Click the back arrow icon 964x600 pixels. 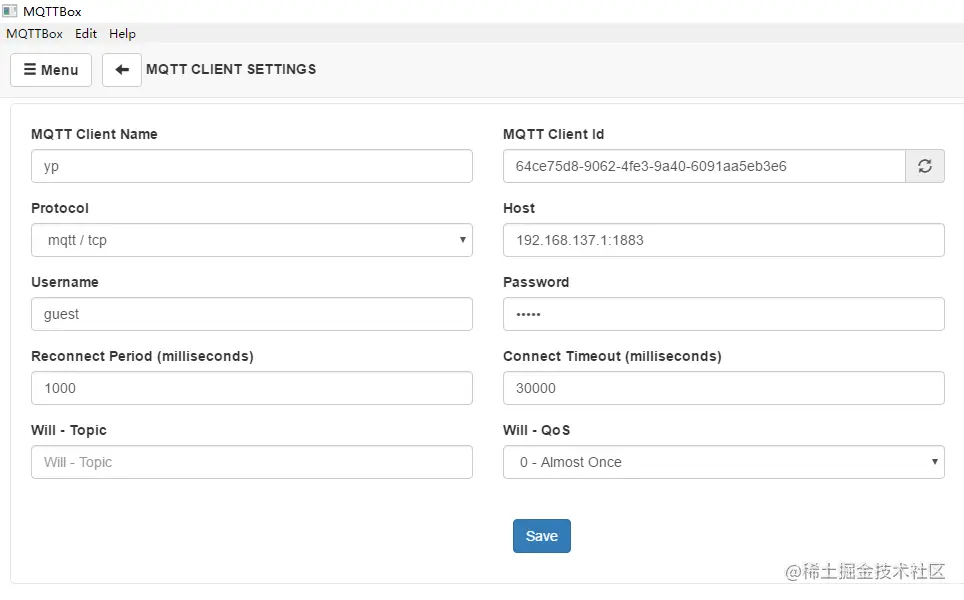pyautogui.click(x=122, y=70)
